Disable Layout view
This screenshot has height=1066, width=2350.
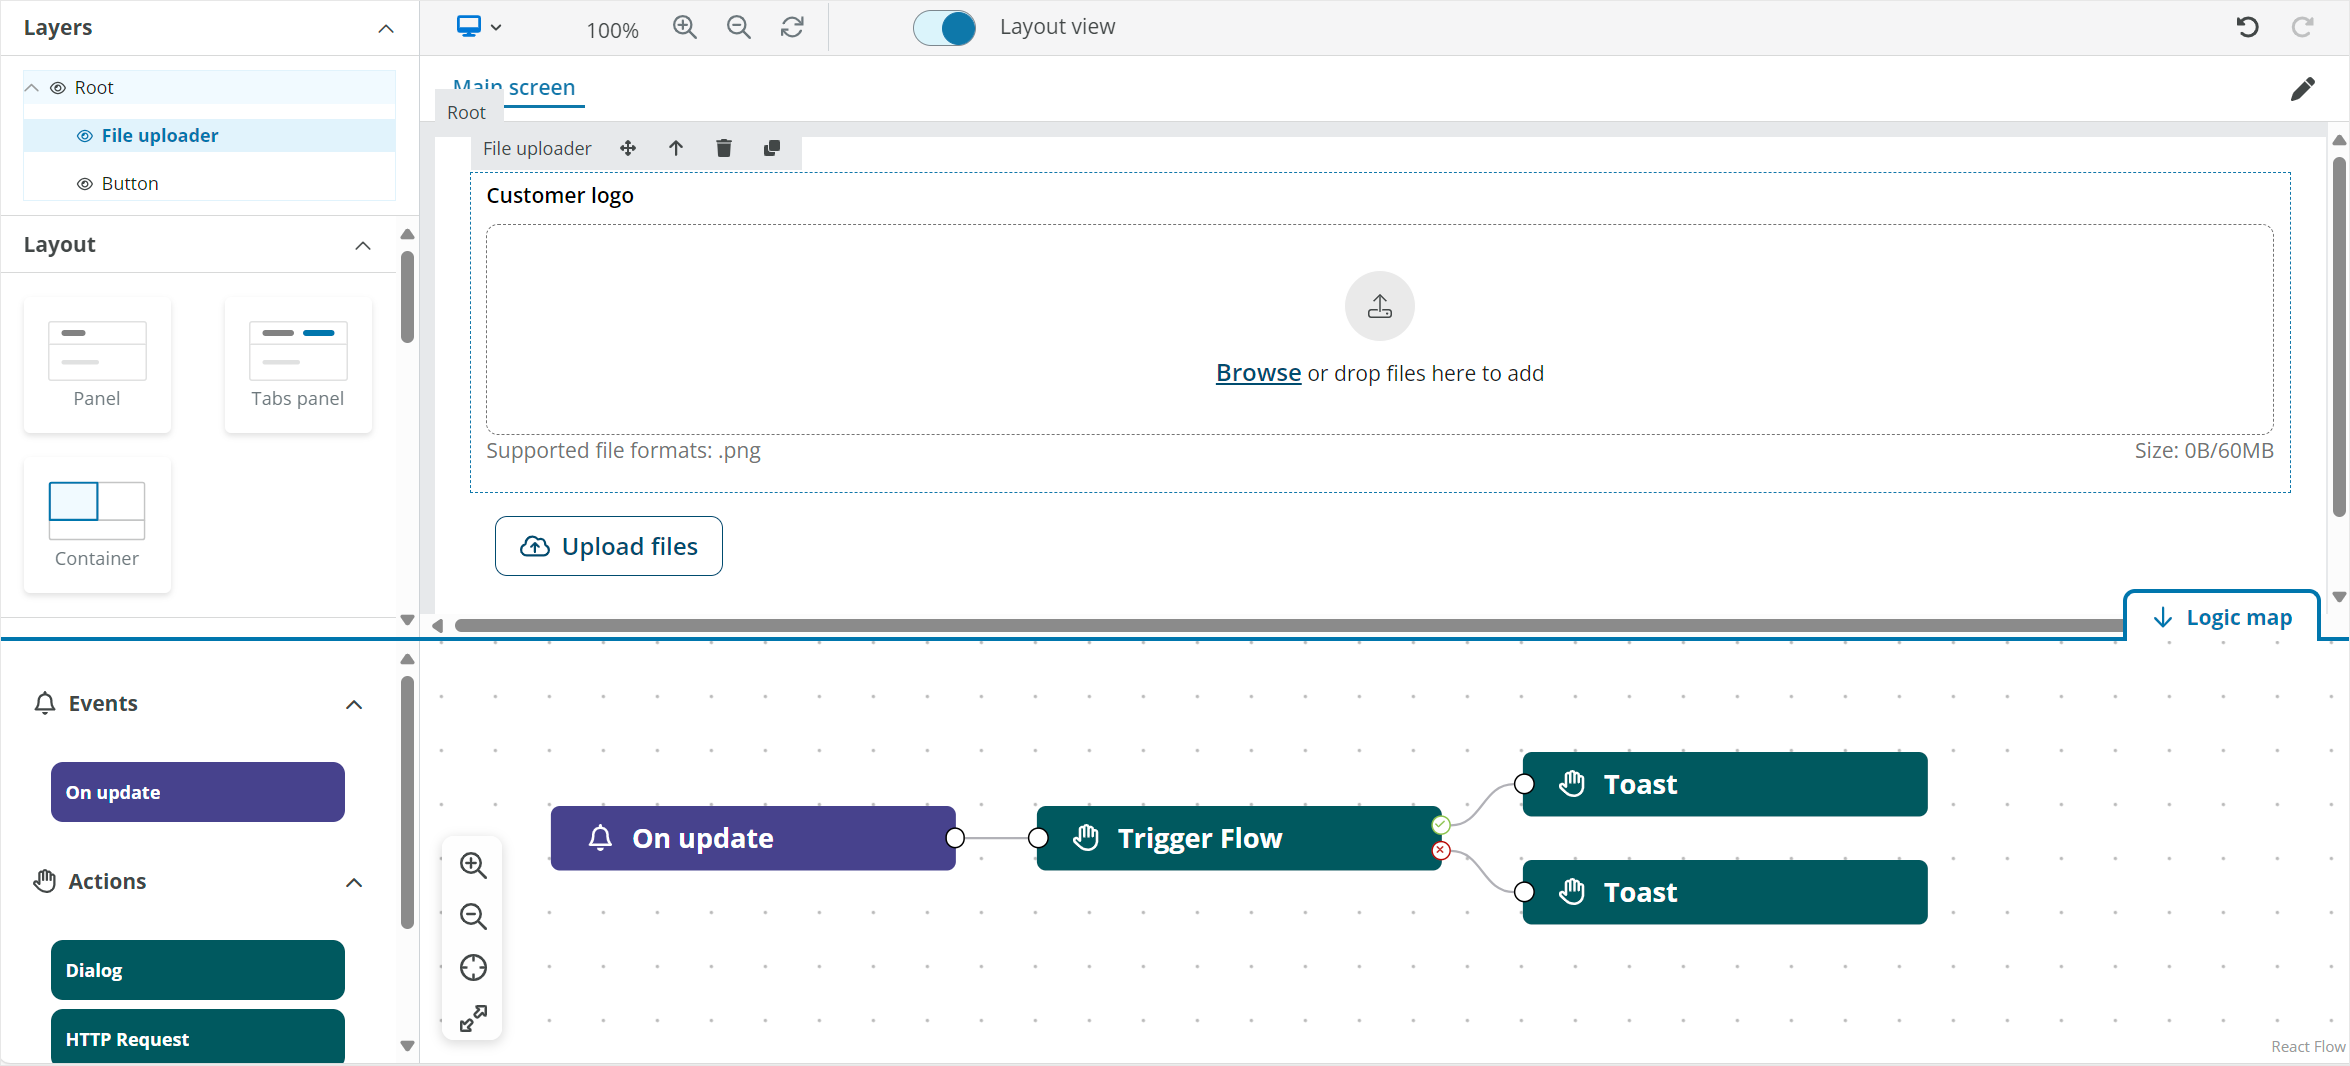coord(943,28)
